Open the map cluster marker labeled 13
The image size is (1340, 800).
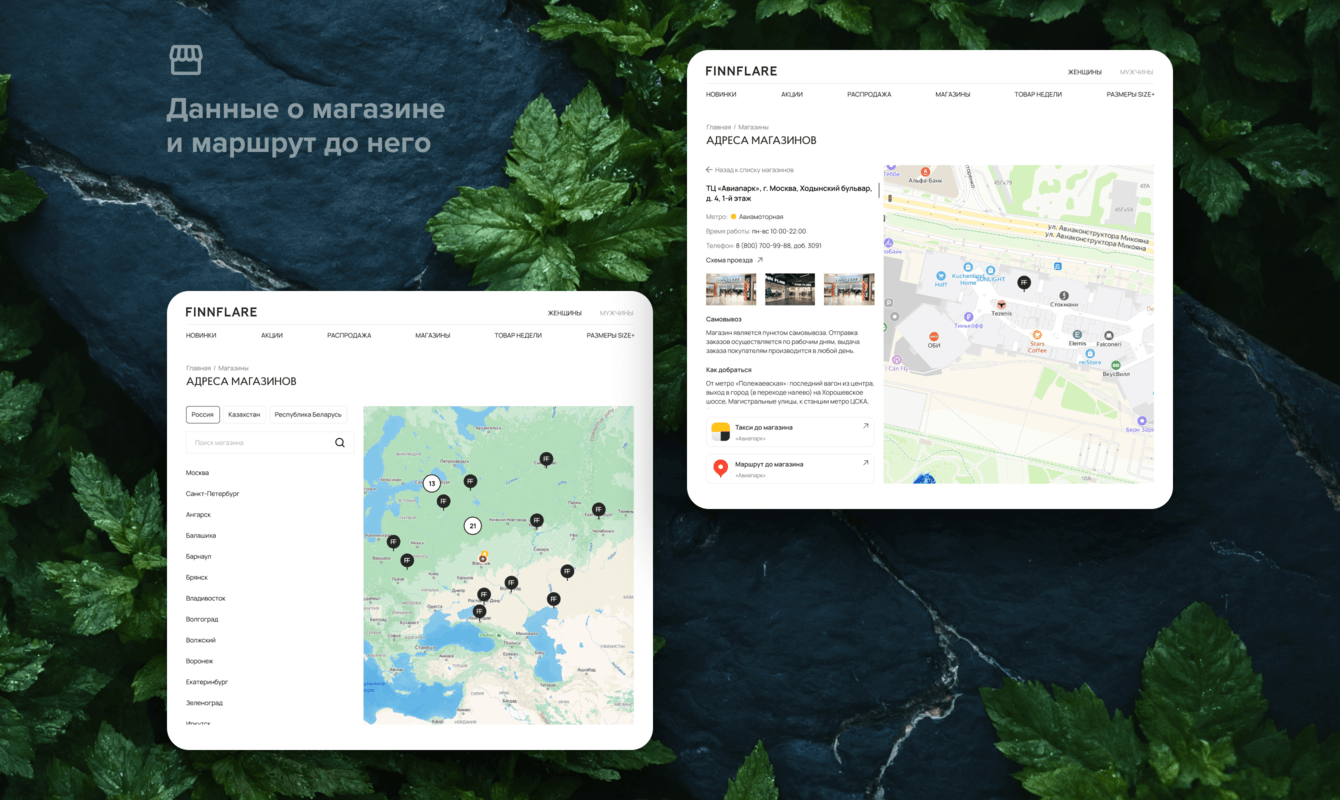click(432, 483)
